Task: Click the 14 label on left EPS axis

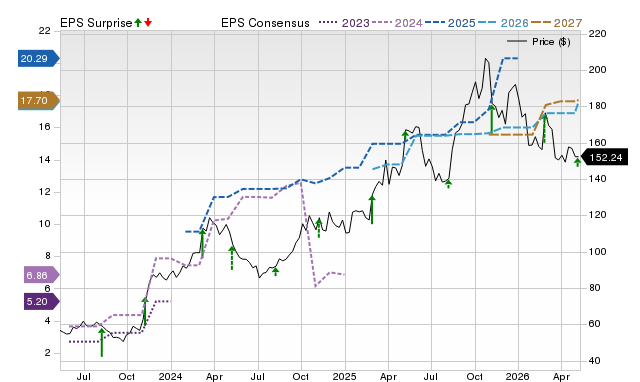Action: pos(44,160)
